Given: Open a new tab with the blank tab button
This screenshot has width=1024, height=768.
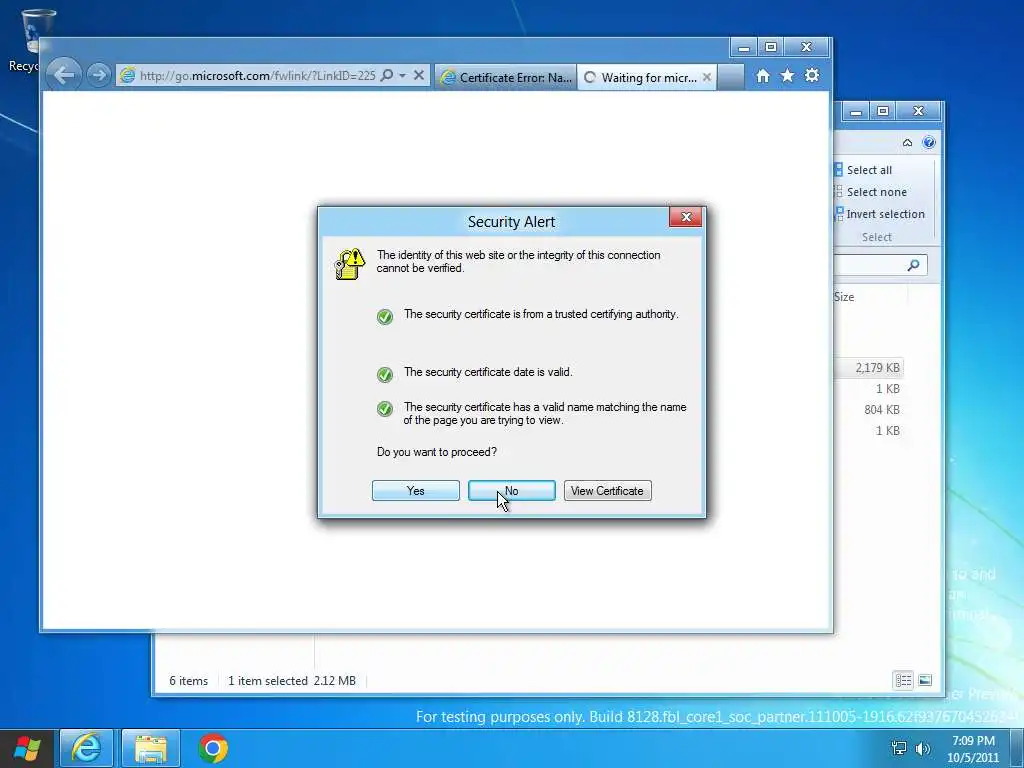Looking at the screenshot, I should click(731, 77).
